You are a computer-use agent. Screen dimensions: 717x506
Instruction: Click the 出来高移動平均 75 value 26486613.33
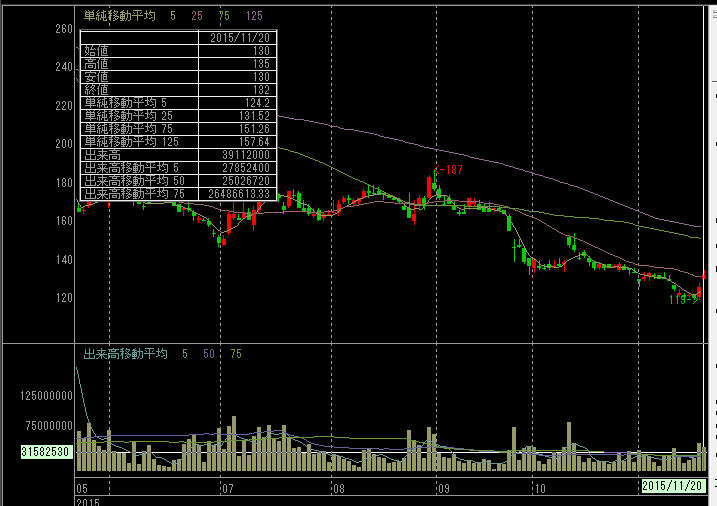pos(239,194)
